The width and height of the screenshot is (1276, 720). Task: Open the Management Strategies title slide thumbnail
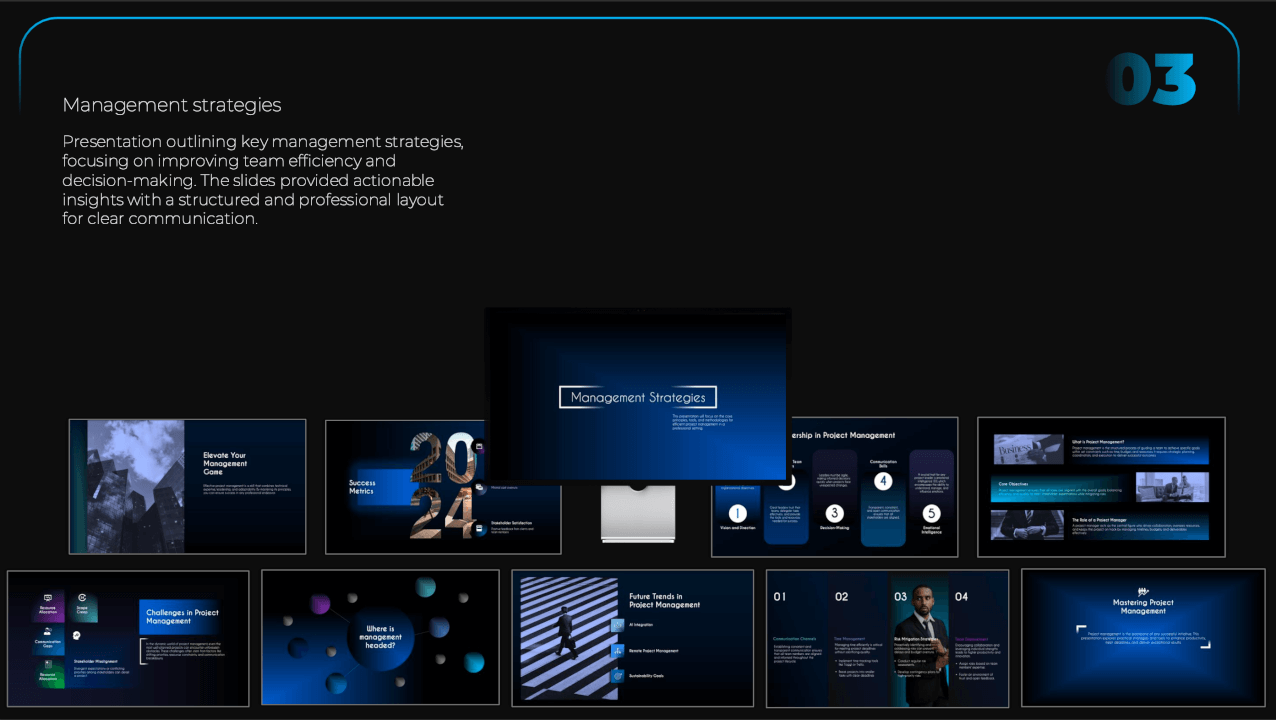point(637,396)
